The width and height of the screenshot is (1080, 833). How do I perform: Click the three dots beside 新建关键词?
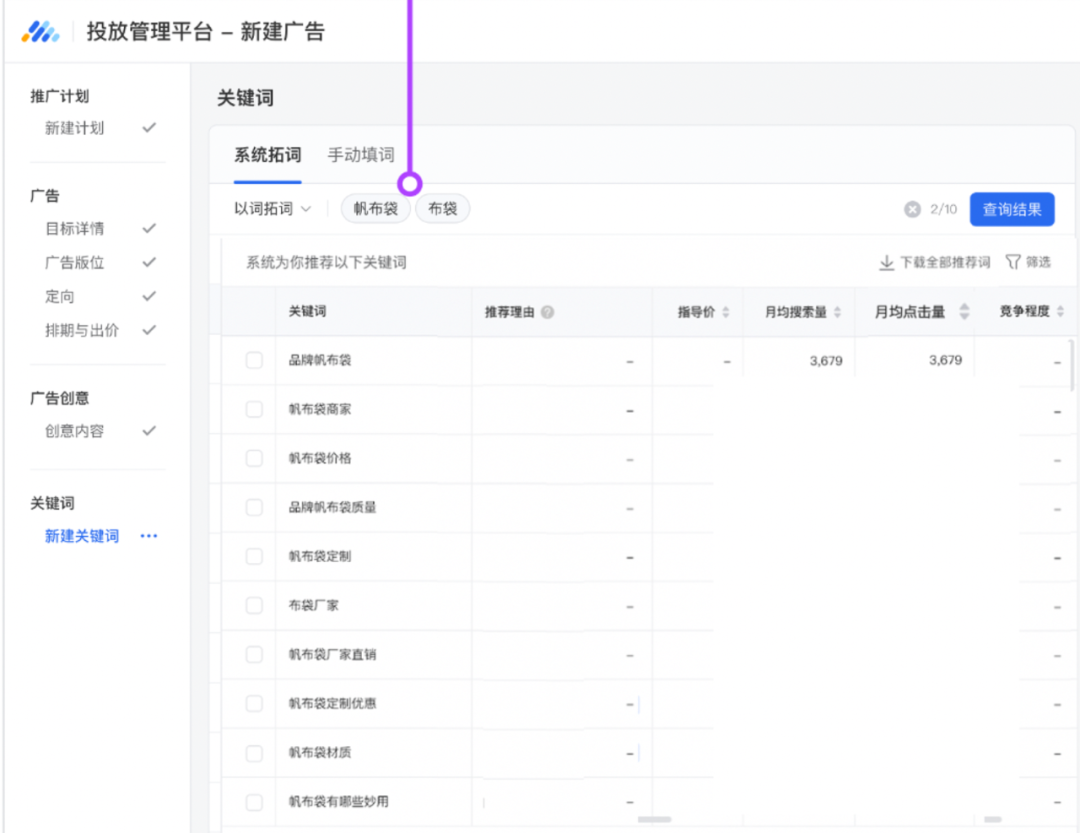[149, 536]
